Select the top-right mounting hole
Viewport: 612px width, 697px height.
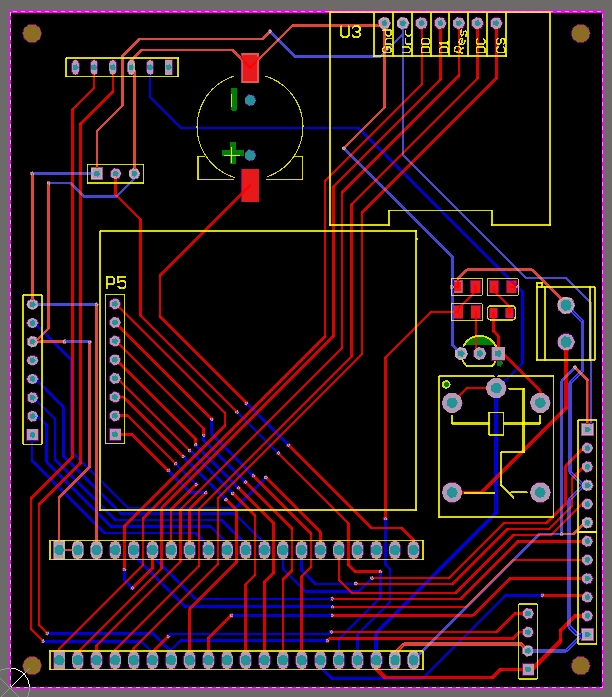point(580,33)
